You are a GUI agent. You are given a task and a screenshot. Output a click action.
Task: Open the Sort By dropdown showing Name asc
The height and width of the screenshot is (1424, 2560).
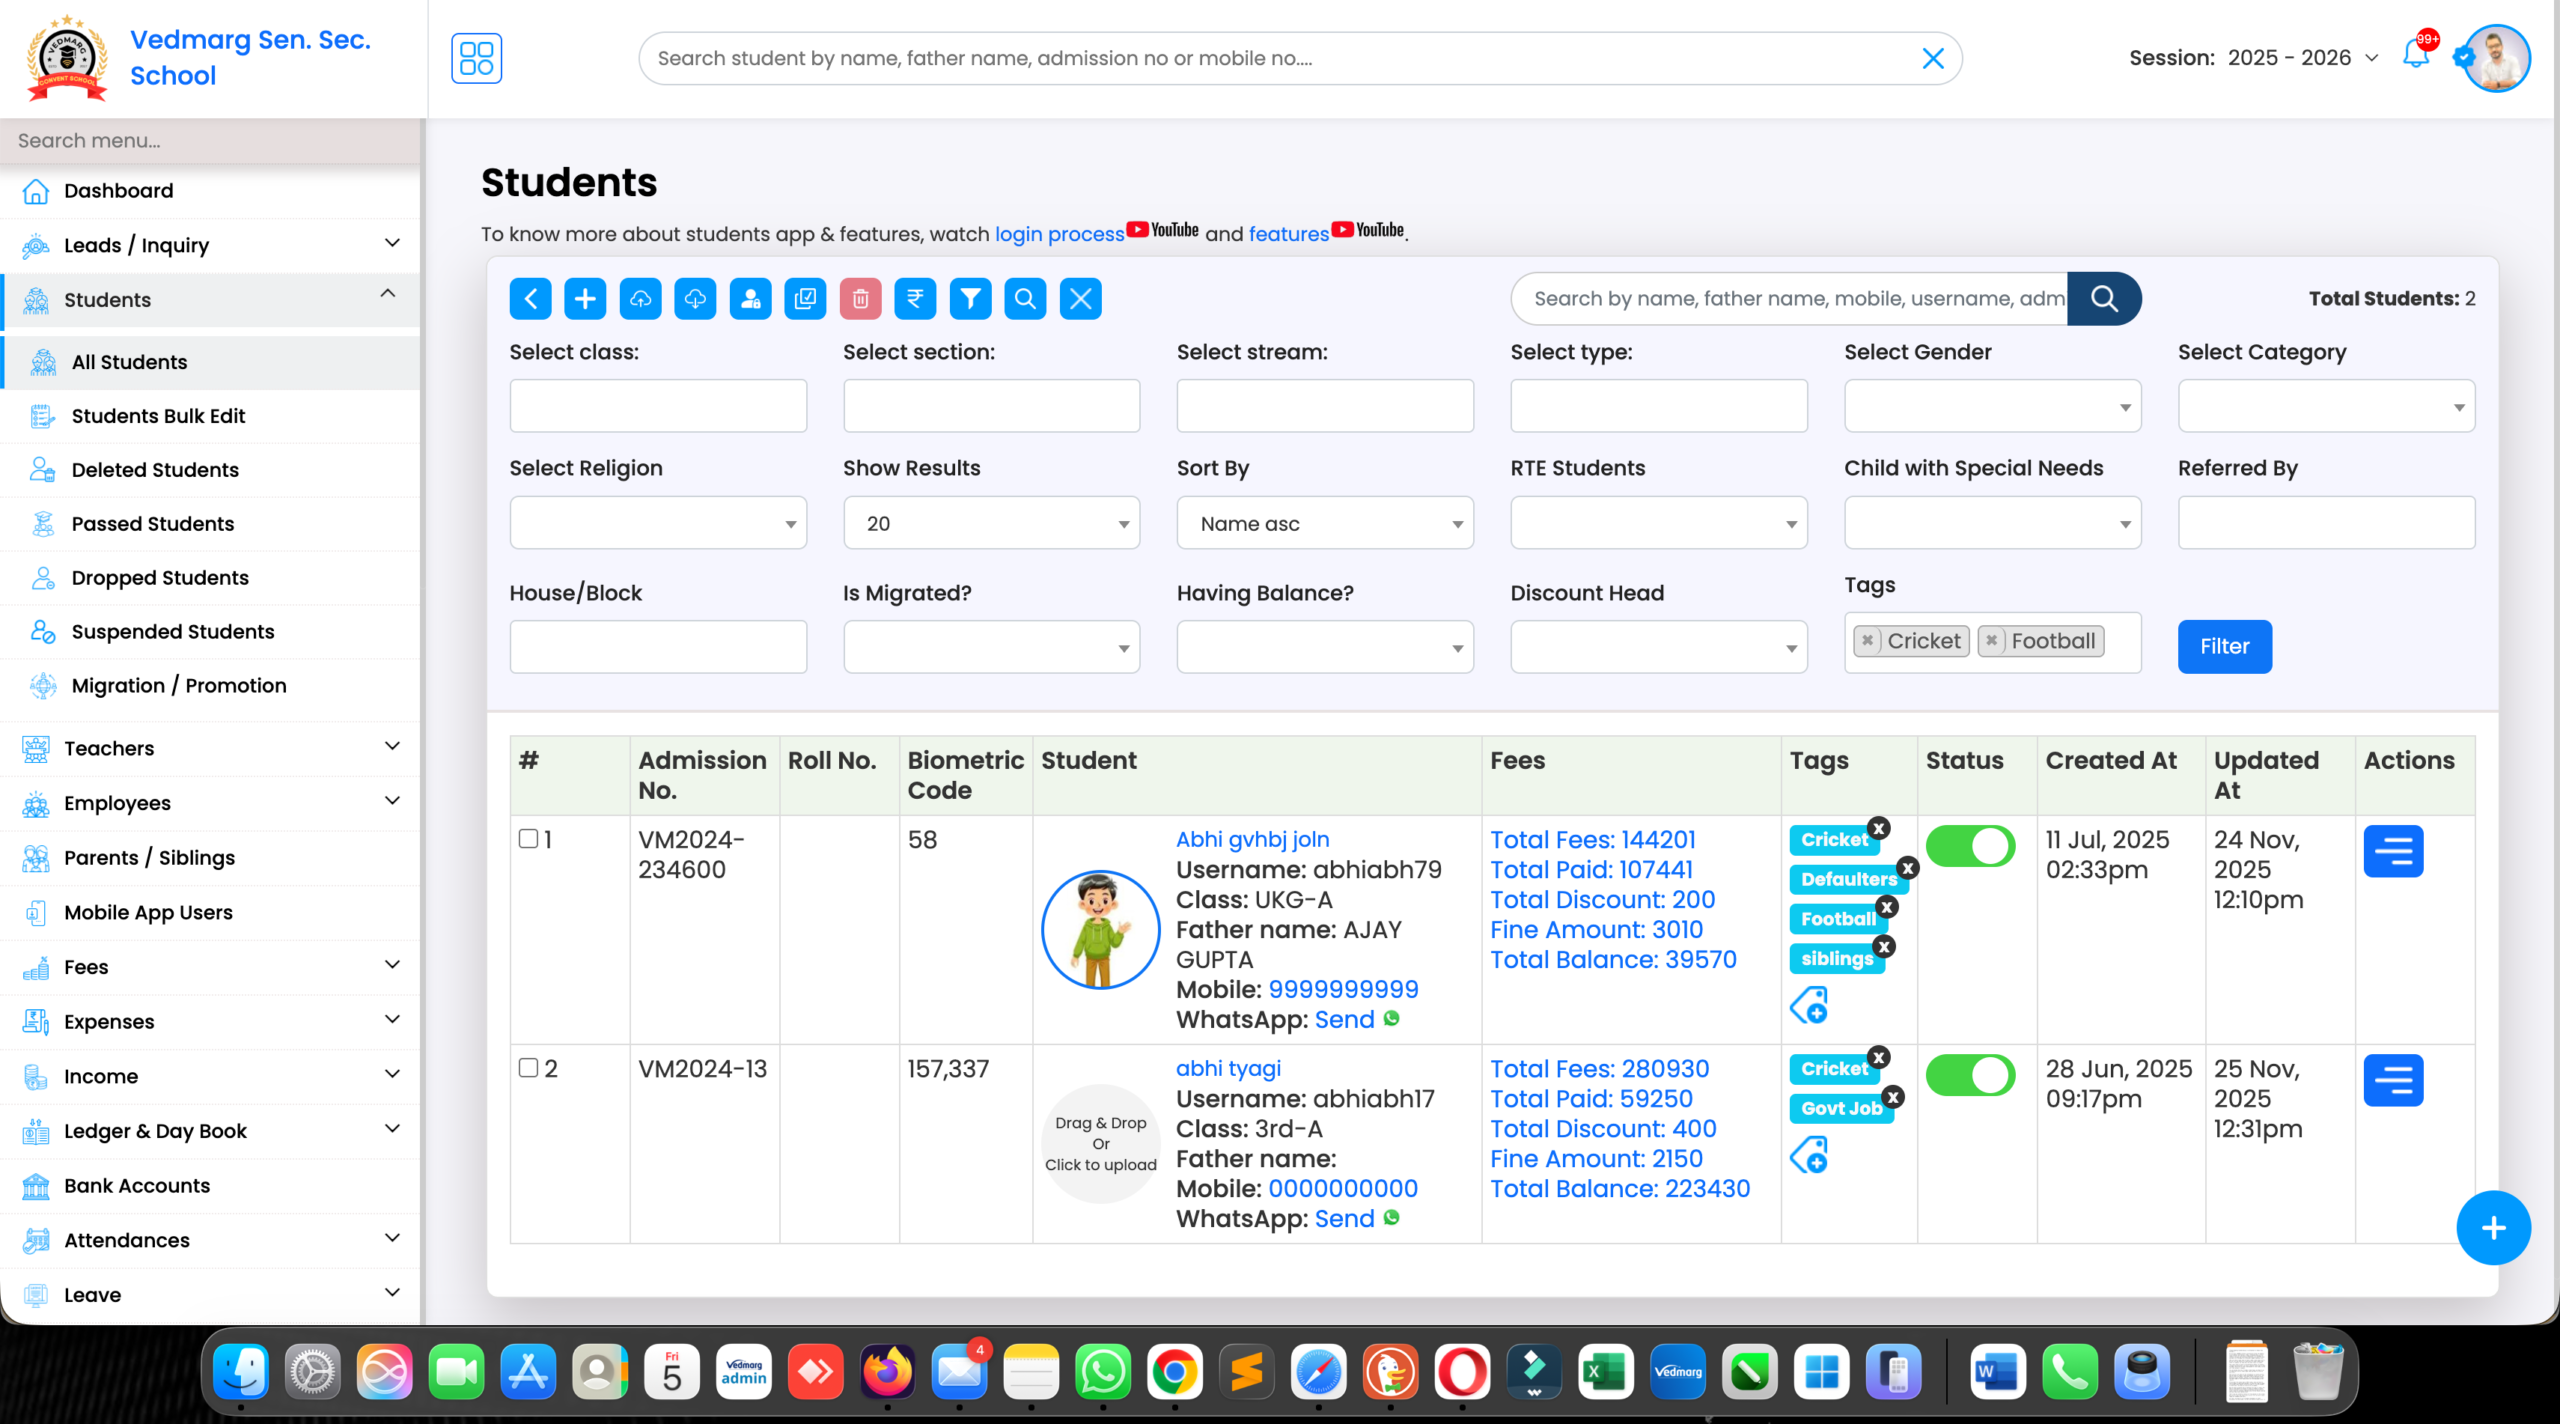tap(1324, 522)
